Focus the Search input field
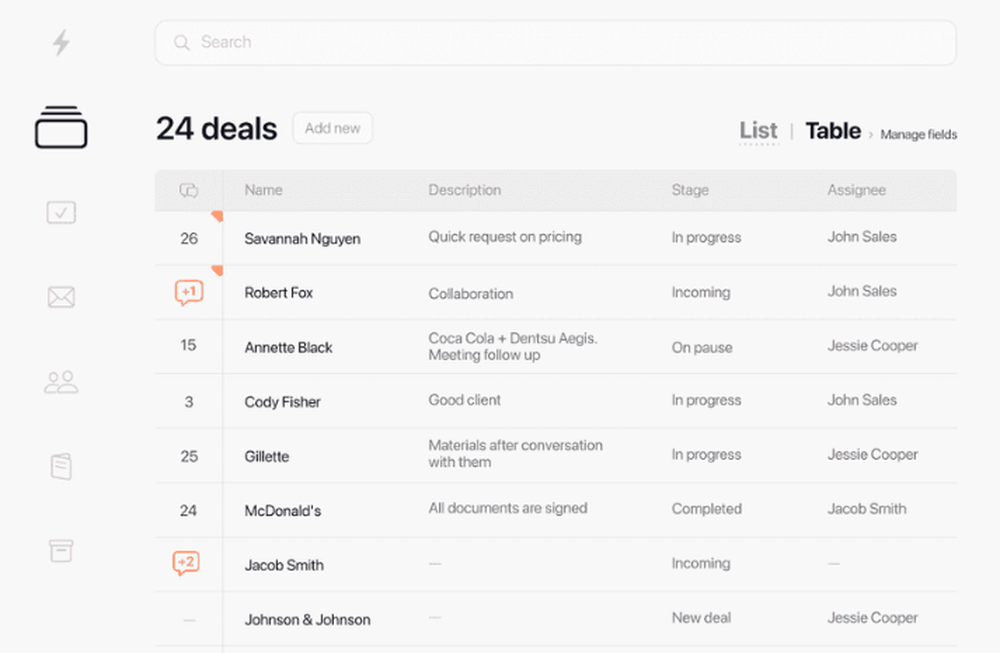The image size is (1000, 653). [555, 43]
